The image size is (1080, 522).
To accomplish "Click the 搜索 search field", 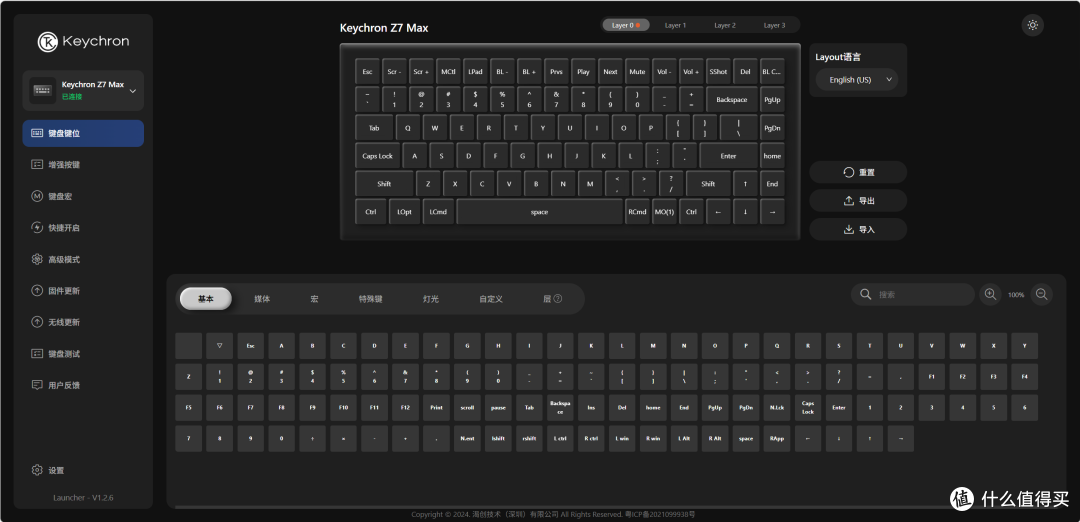I will pos(913,294).
